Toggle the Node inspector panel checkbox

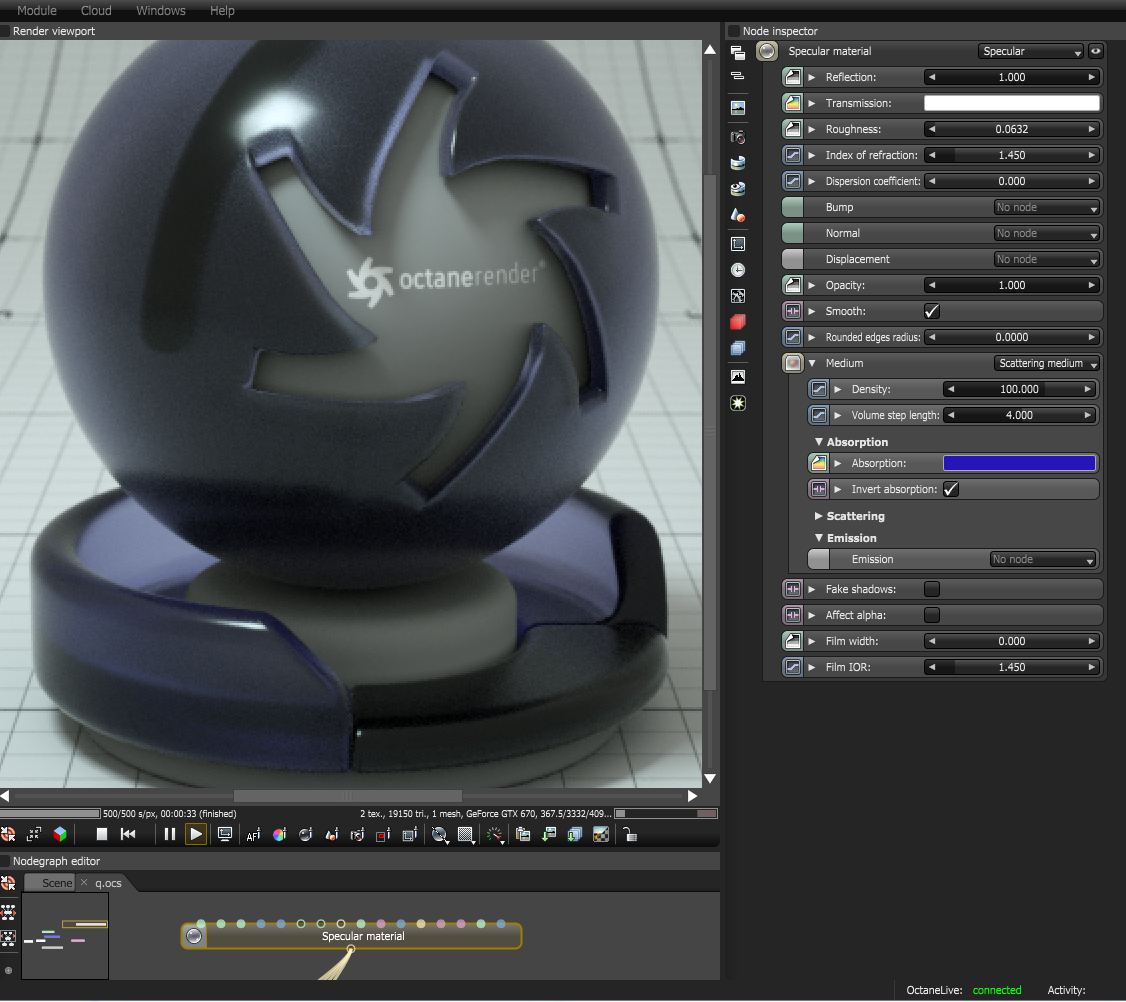tap(733, 31)
